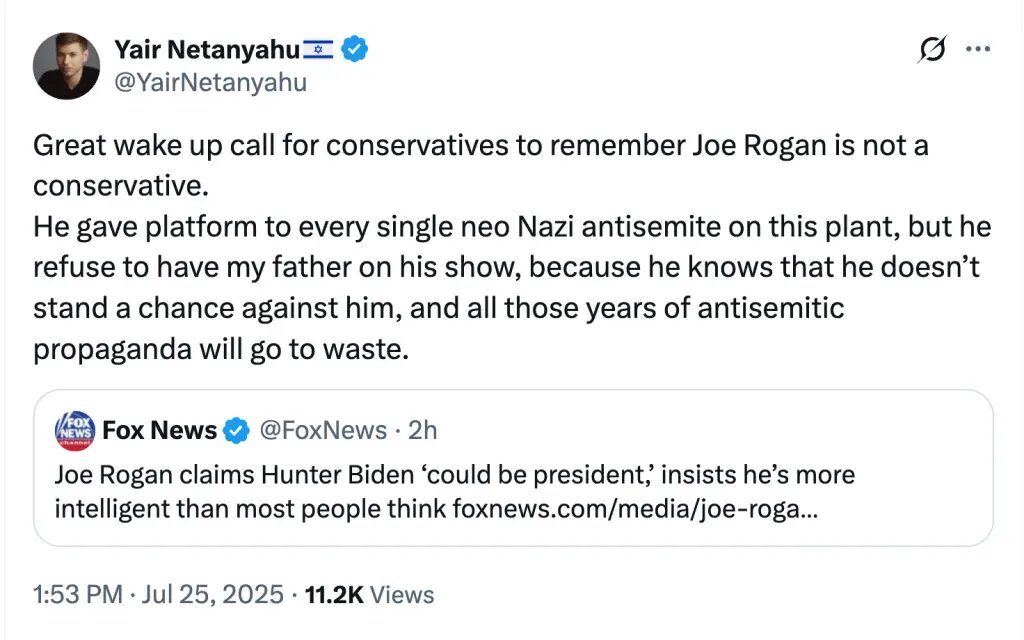Image resolution: width=1024 pixels, height=640 pixels.
Task: Click the 'Fox News' display name
Action: pos(159,431)
